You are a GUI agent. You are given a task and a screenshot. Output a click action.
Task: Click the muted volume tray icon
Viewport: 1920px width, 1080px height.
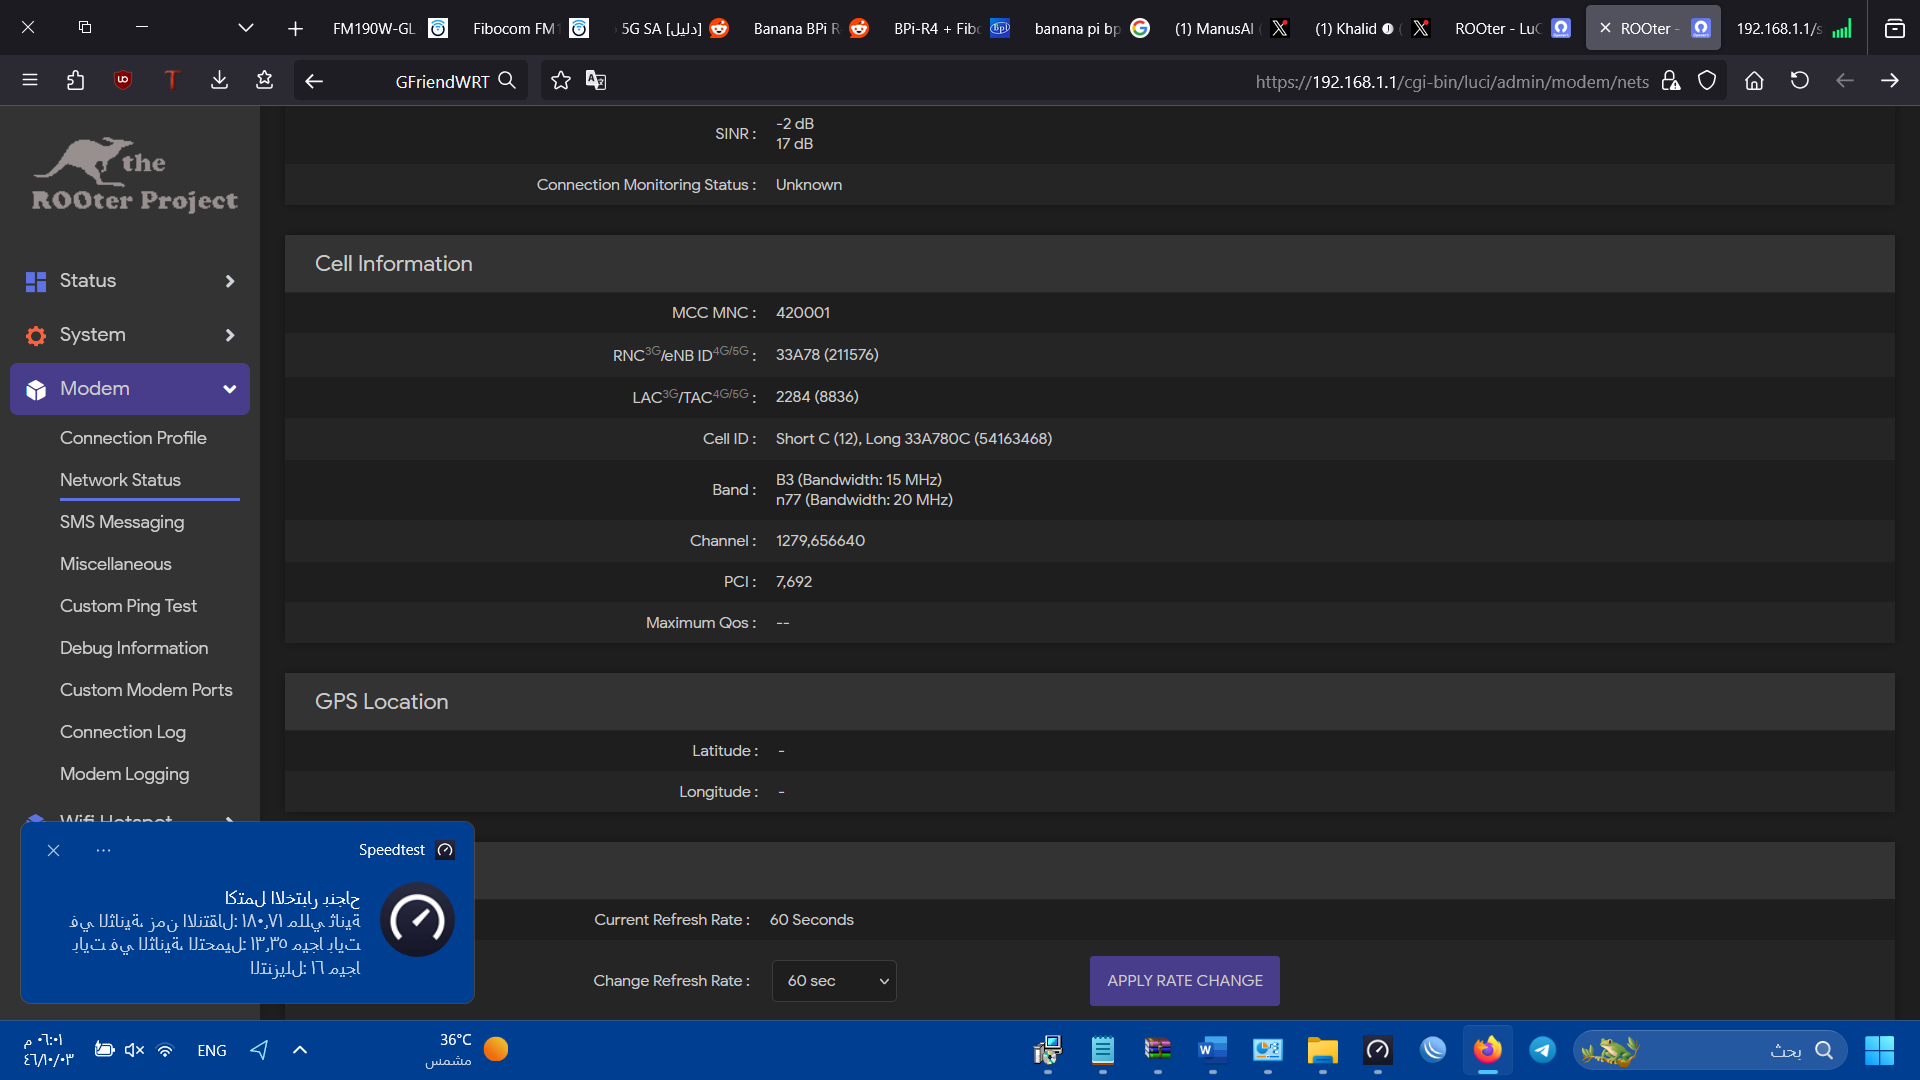pos(134,1050)
